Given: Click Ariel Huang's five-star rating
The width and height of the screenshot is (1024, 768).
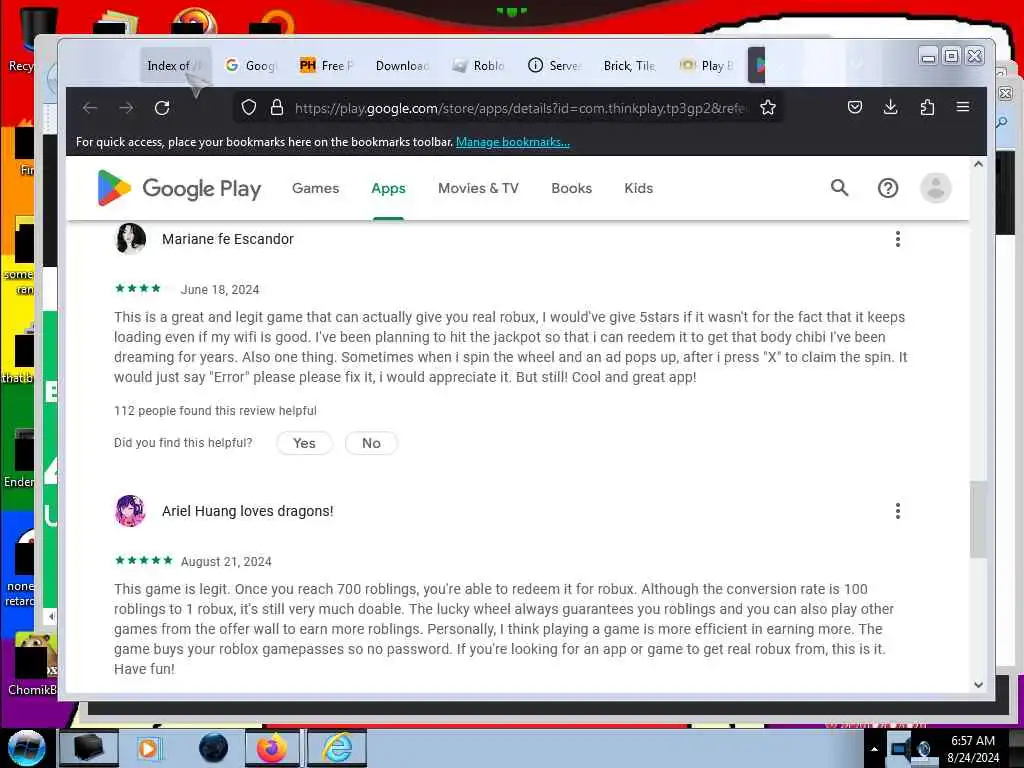Looking at the screenshot, I should pos(144,560).
